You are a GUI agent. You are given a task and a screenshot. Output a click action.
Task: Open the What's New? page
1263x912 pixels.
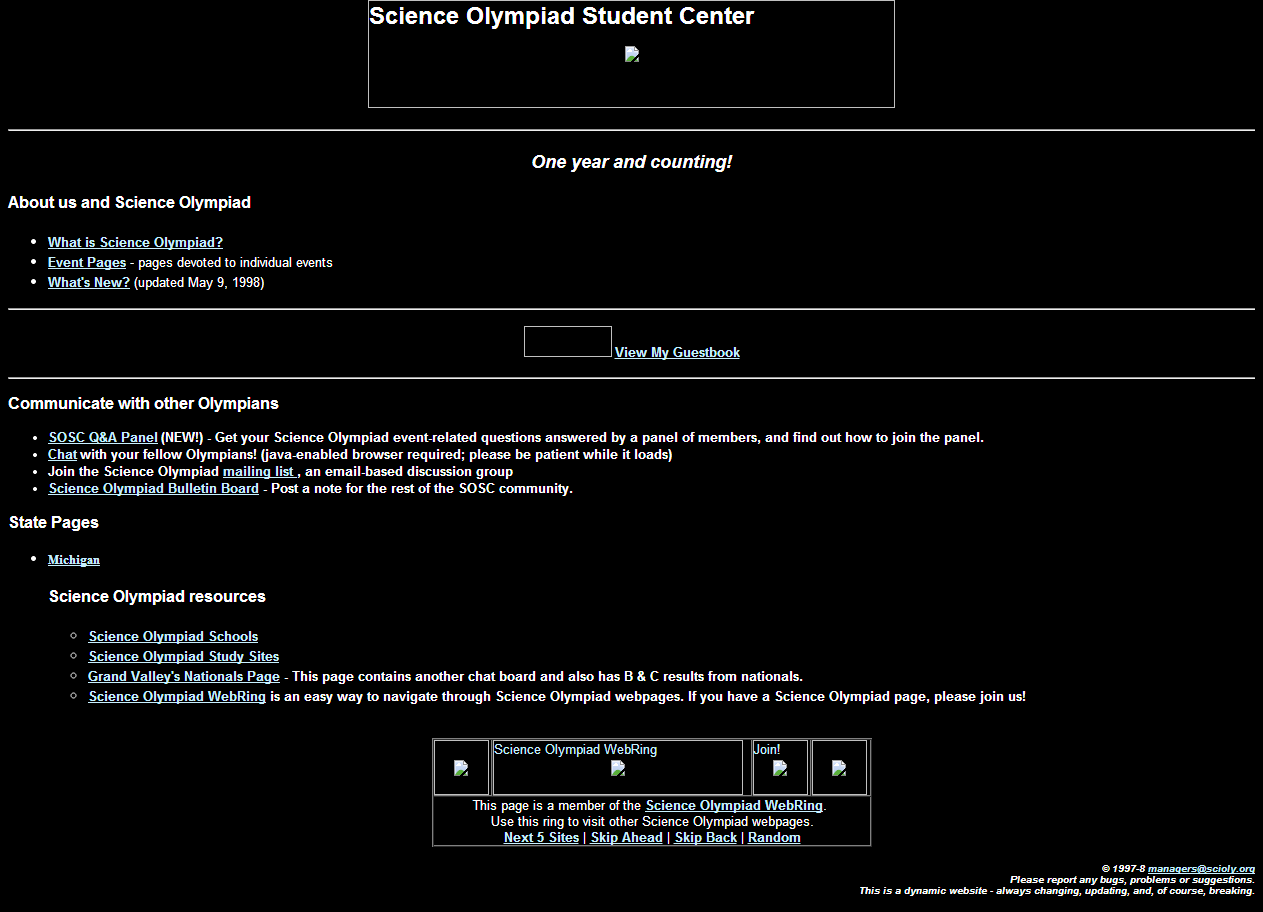click(x=89, y=282)
